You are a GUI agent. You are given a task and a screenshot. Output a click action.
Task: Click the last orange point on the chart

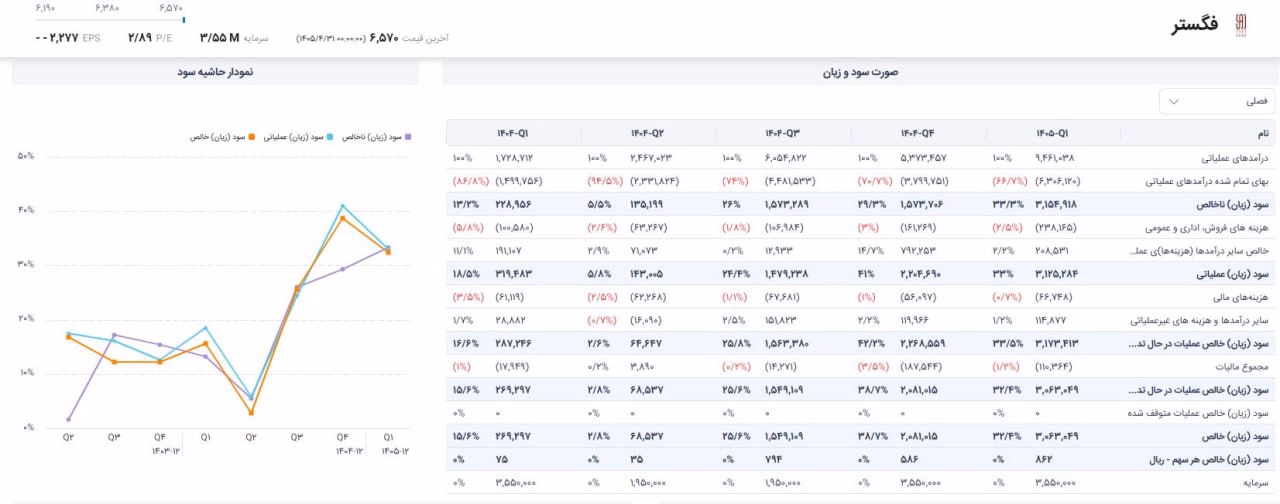388,251
